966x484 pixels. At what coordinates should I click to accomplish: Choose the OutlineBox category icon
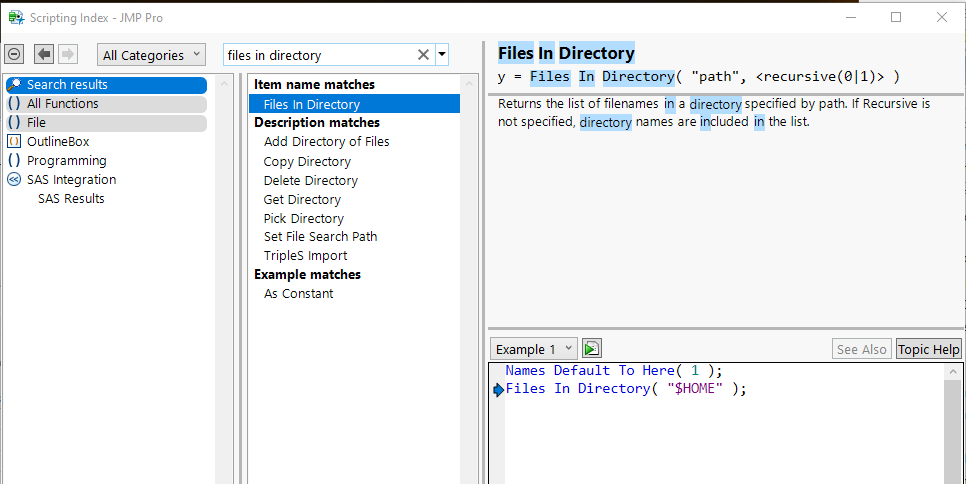point(14,142)
